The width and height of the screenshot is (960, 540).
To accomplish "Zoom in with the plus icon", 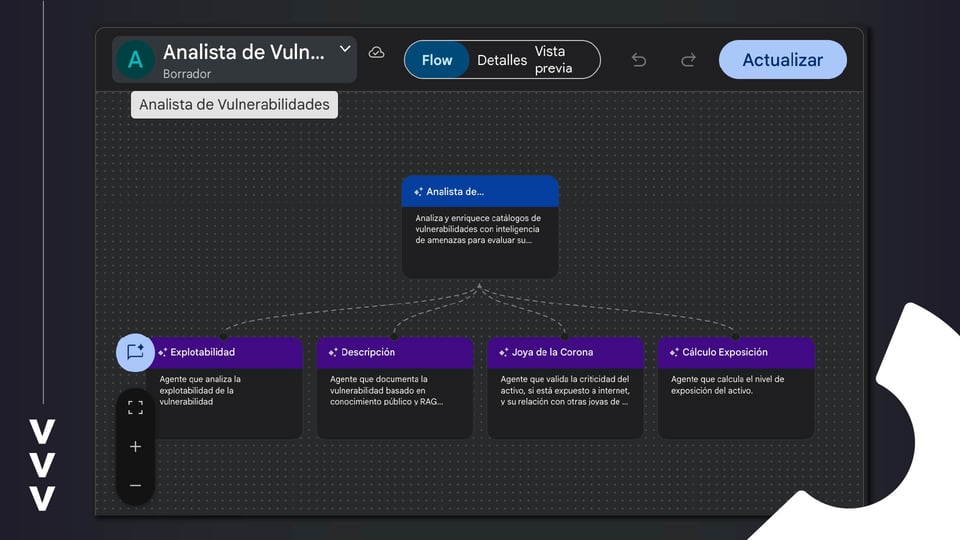I will point(136,446).
